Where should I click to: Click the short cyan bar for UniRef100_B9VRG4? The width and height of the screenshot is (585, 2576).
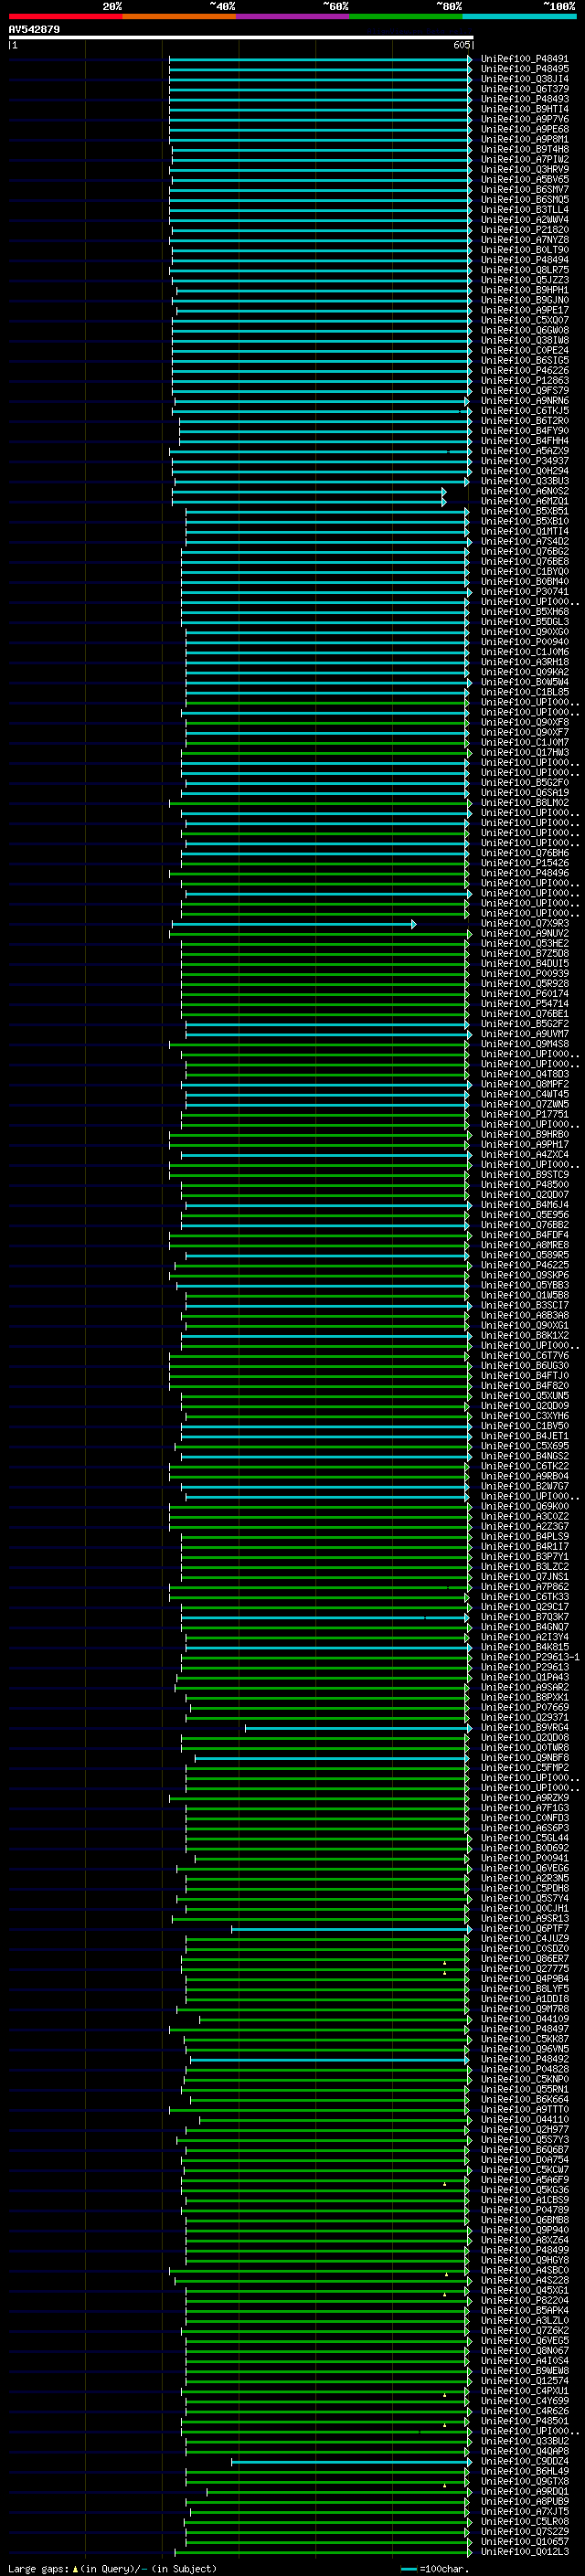[x=358, y=1727]
